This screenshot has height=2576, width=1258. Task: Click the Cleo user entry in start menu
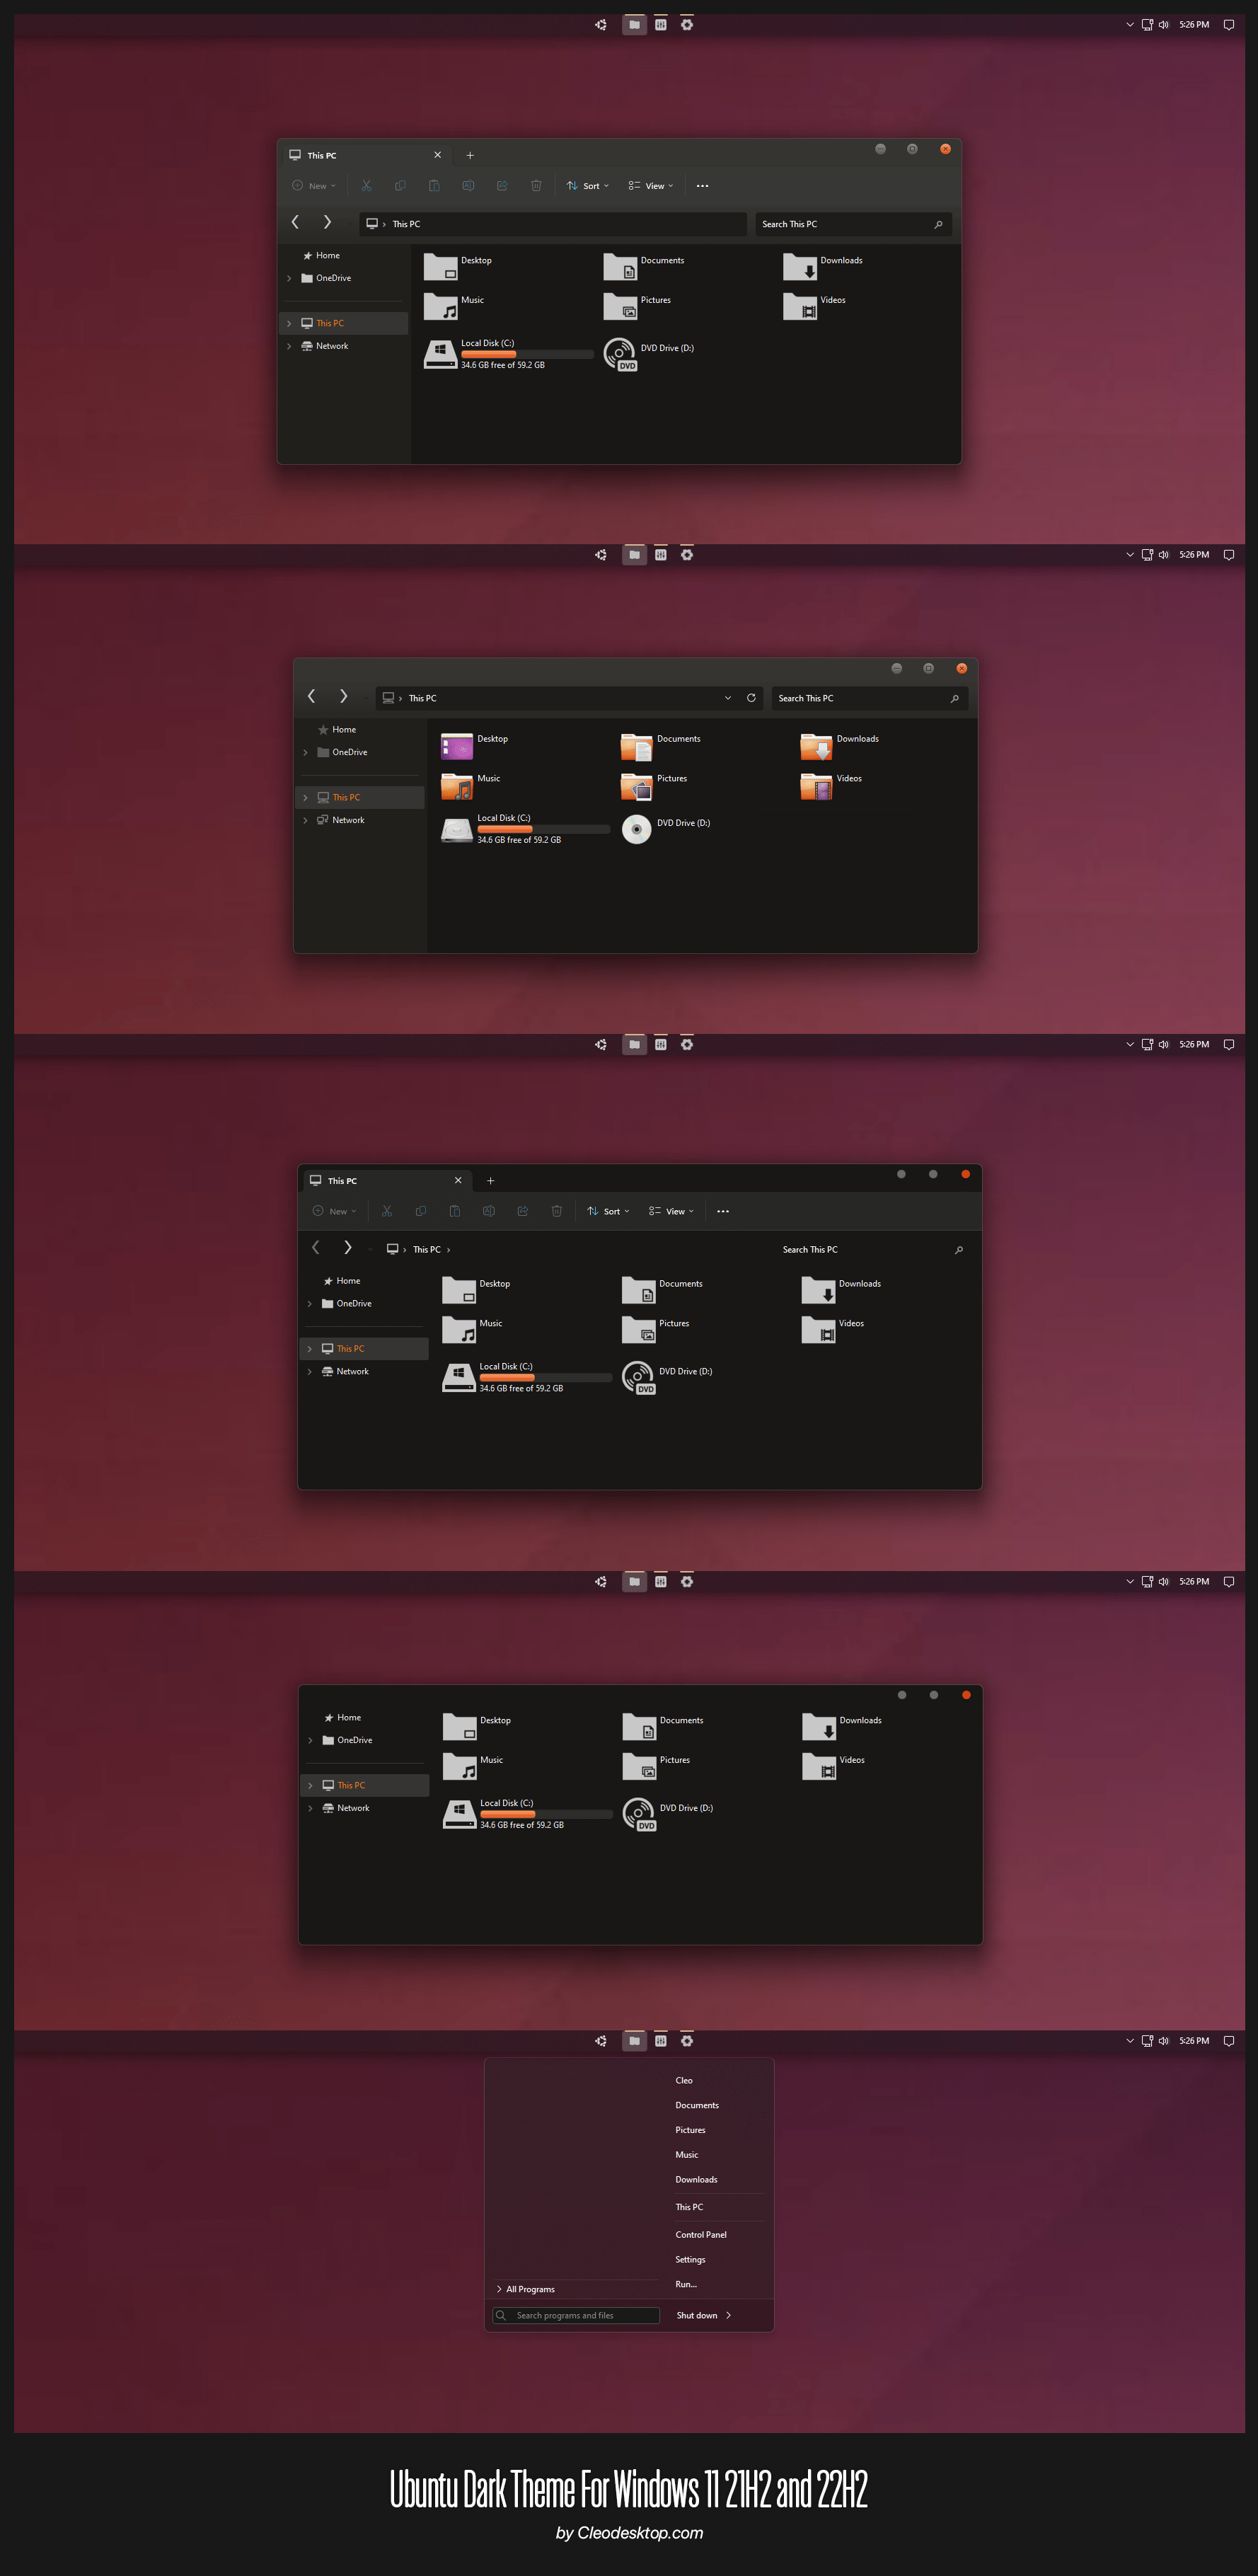coord(684,2080)
